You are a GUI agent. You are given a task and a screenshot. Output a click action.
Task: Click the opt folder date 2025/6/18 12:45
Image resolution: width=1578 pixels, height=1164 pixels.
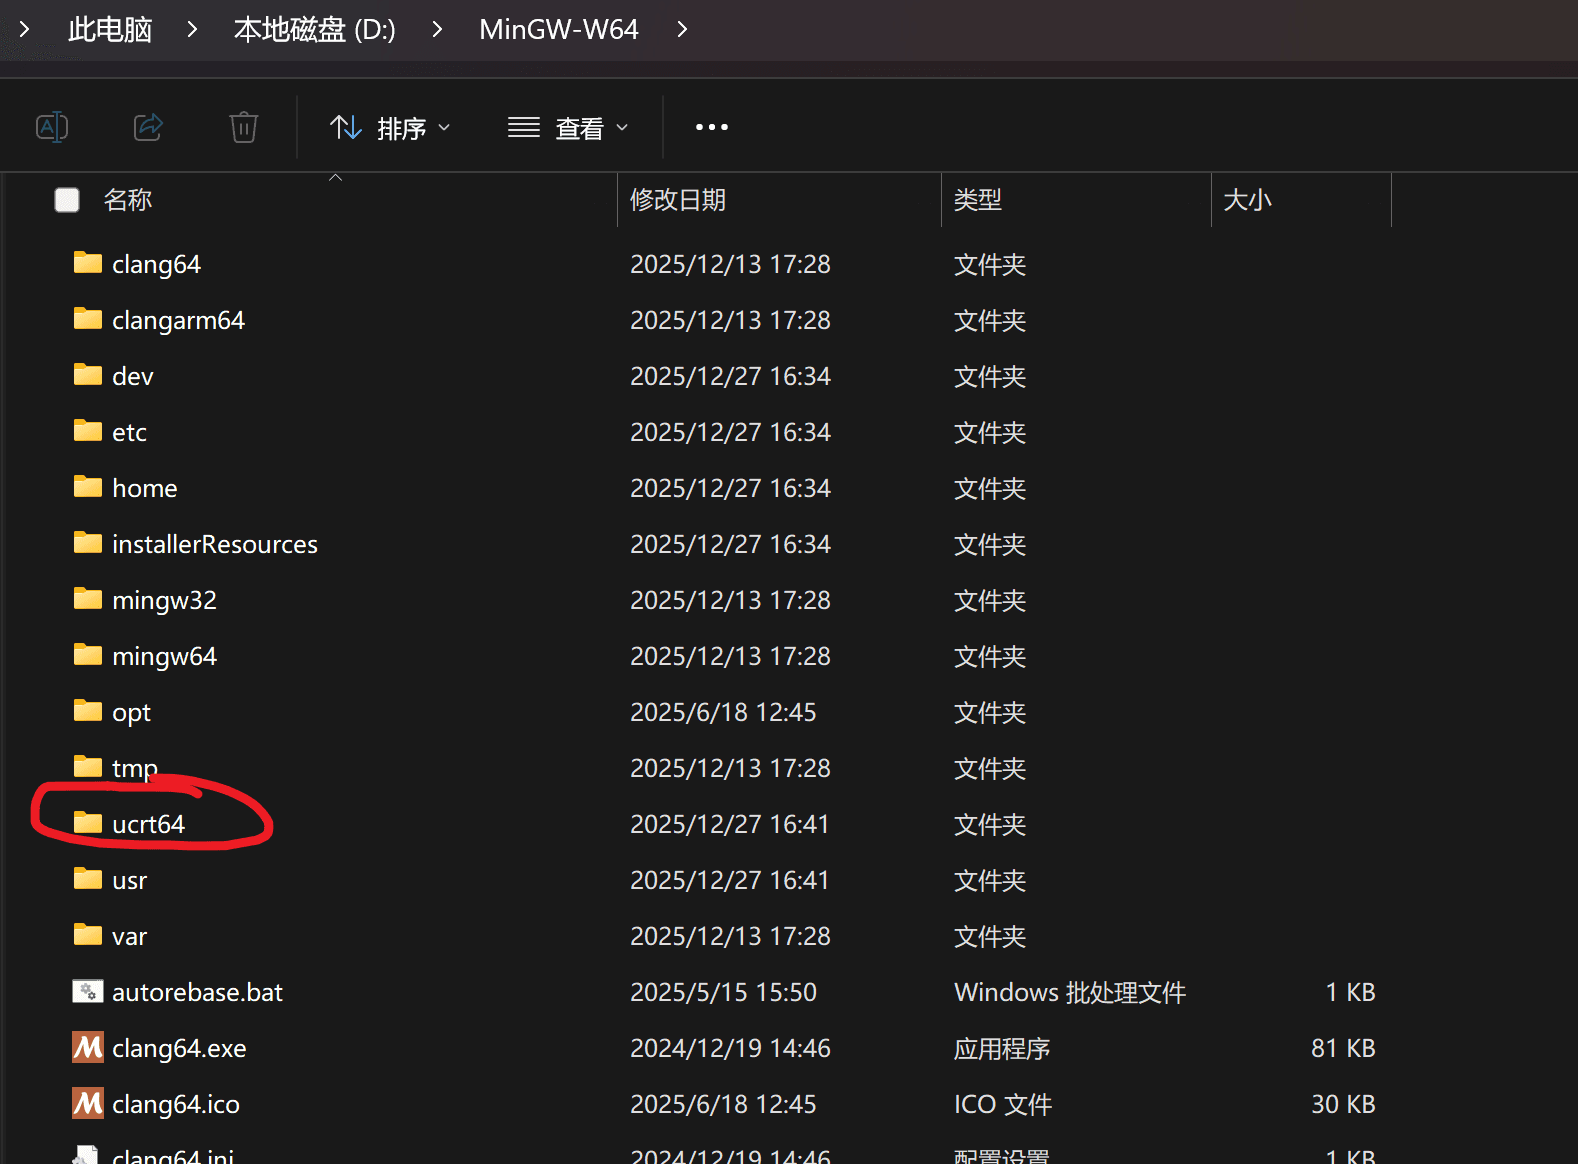pos(724,712)
